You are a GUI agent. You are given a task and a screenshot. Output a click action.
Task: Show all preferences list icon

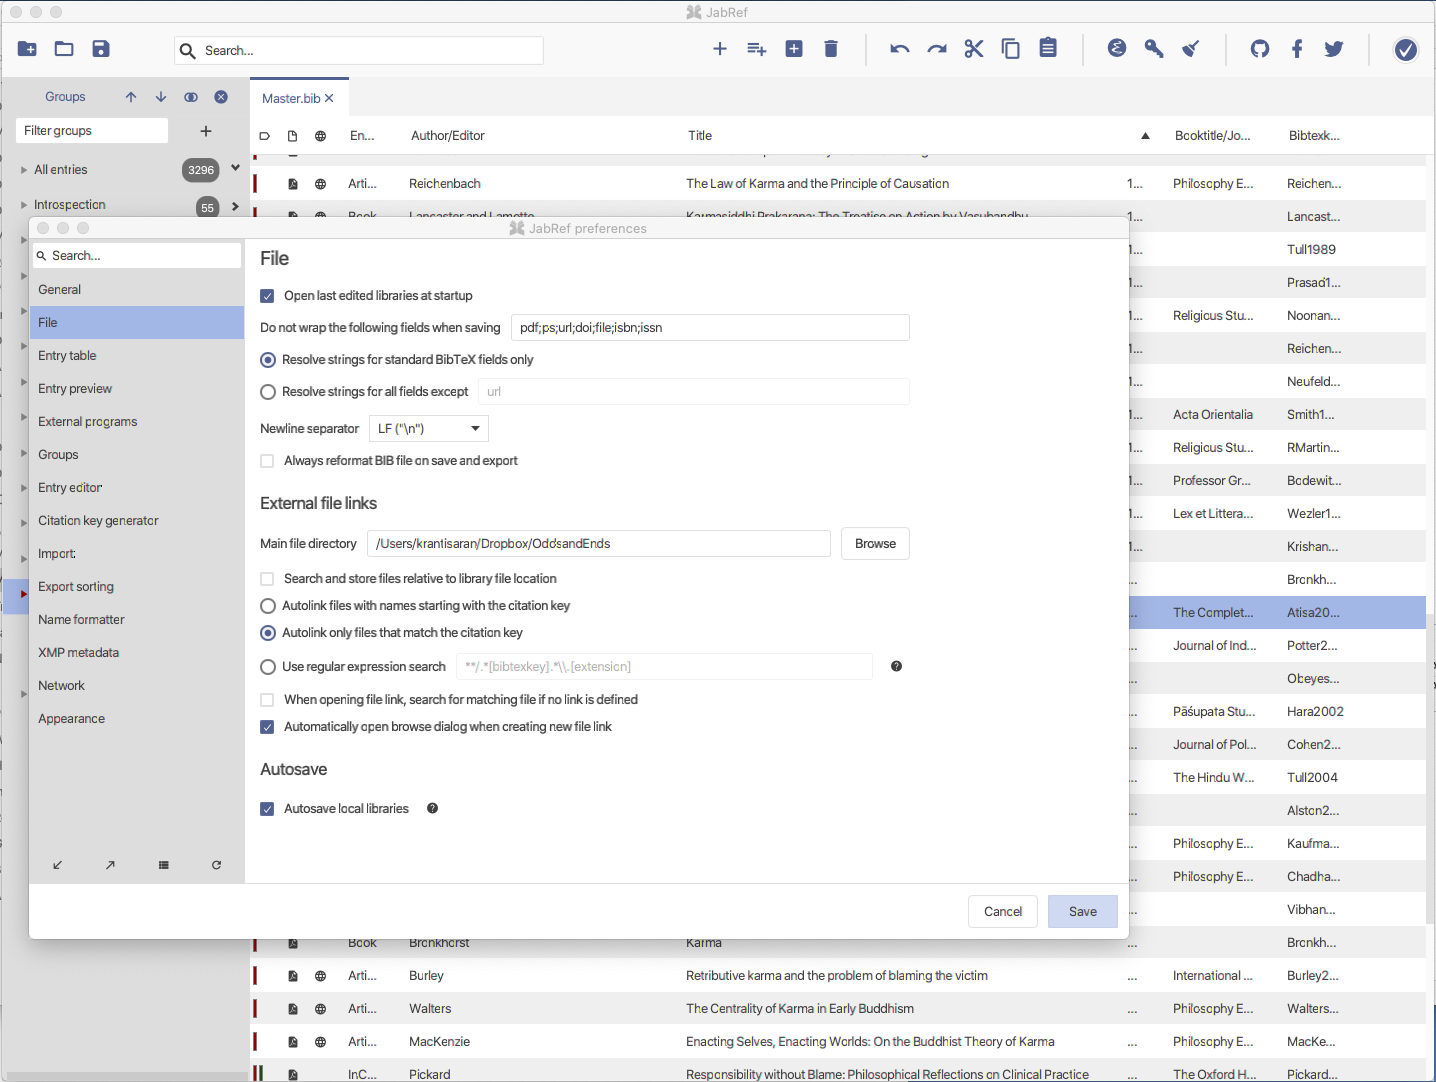164,865
